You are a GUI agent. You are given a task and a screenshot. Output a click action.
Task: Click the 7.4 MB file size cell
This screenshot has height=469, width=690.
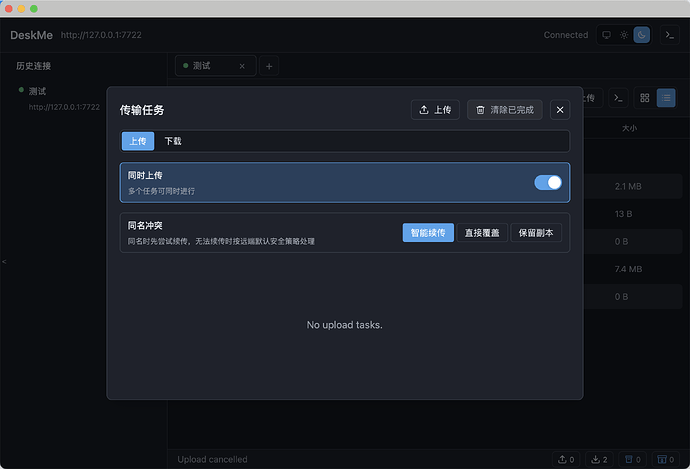pyautogui.click(x=628, y=269)
